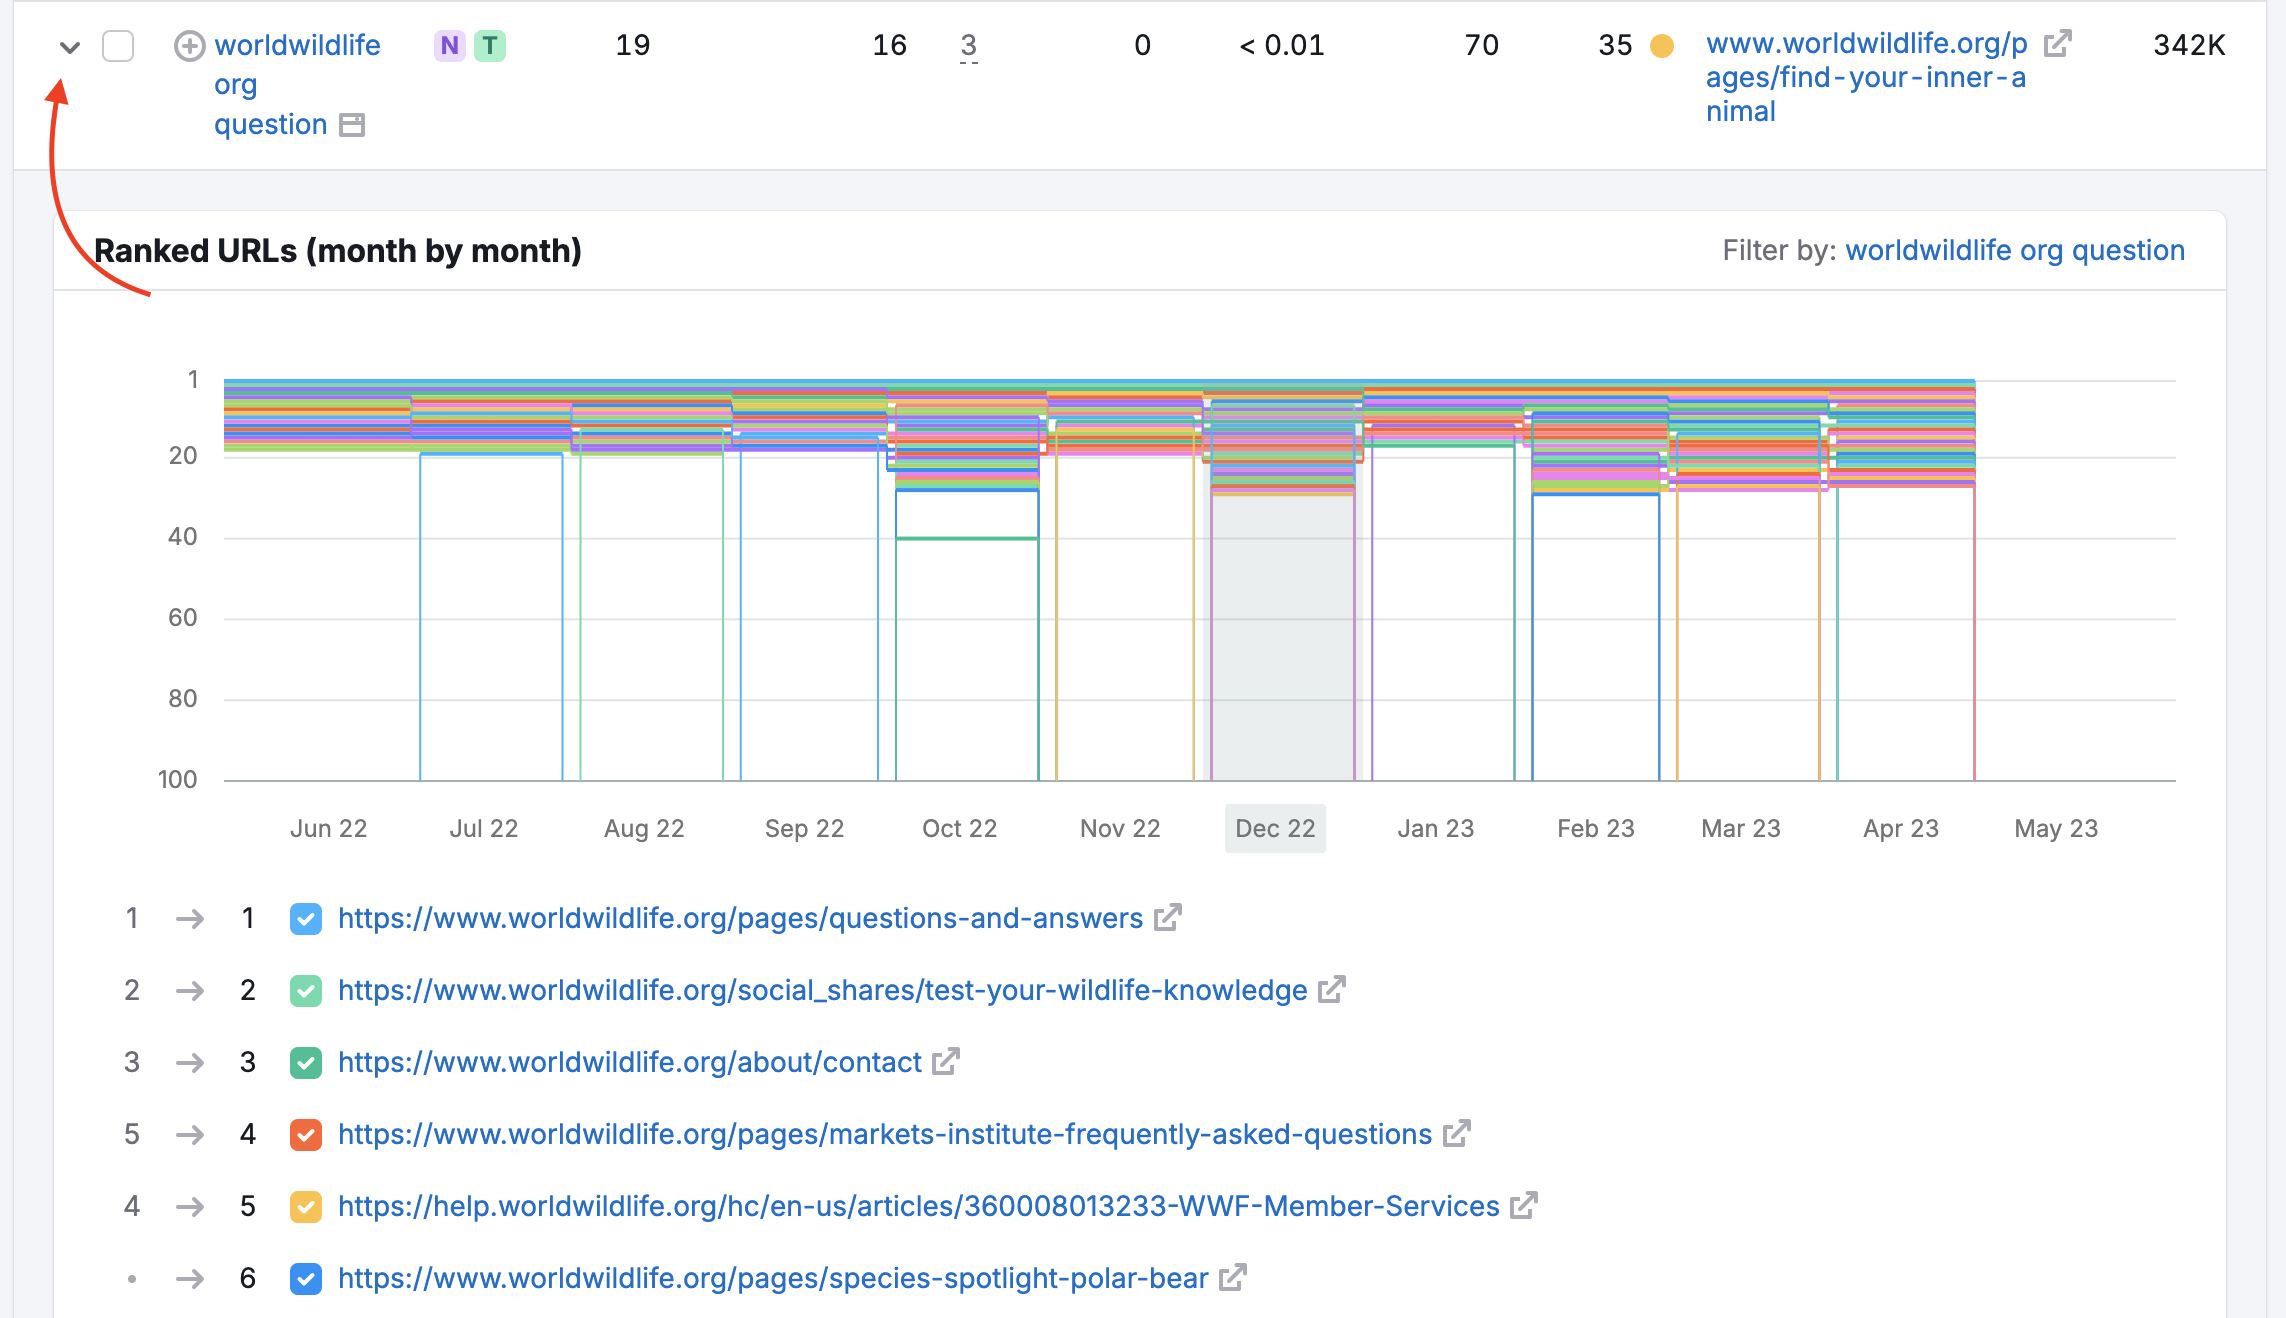Open external link beside questions-and-answers URL
Screen dimensions: 2286x1318
click(x=1168, y=917)
